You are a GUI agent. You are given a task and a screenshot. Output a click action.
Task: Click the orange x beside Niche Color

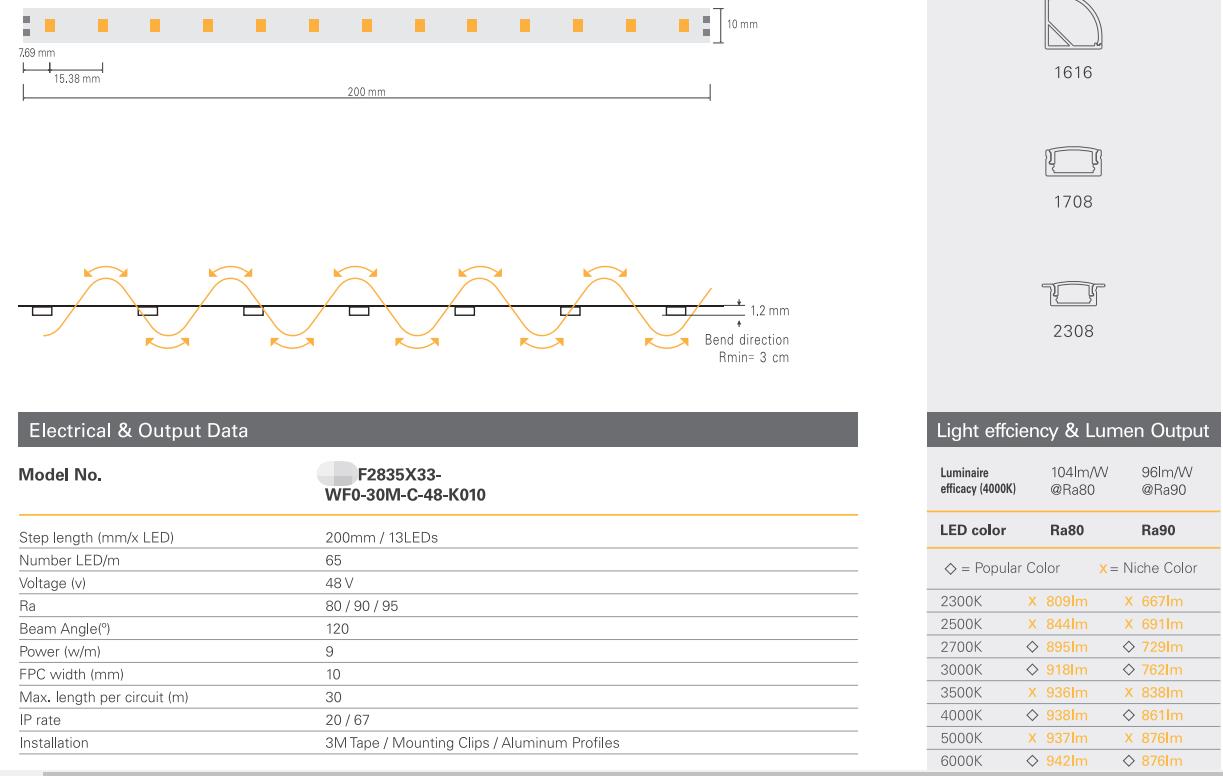(1101, 568)
